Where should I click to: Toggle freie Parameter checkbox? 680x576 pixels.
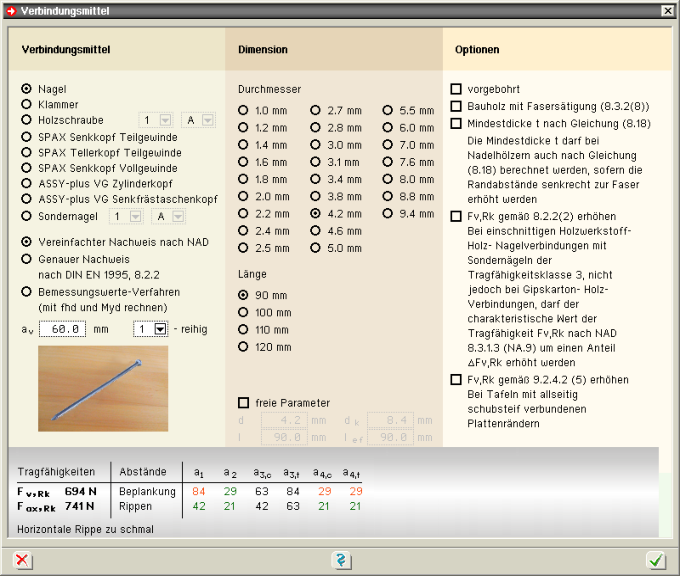click(x=243, y=403)
